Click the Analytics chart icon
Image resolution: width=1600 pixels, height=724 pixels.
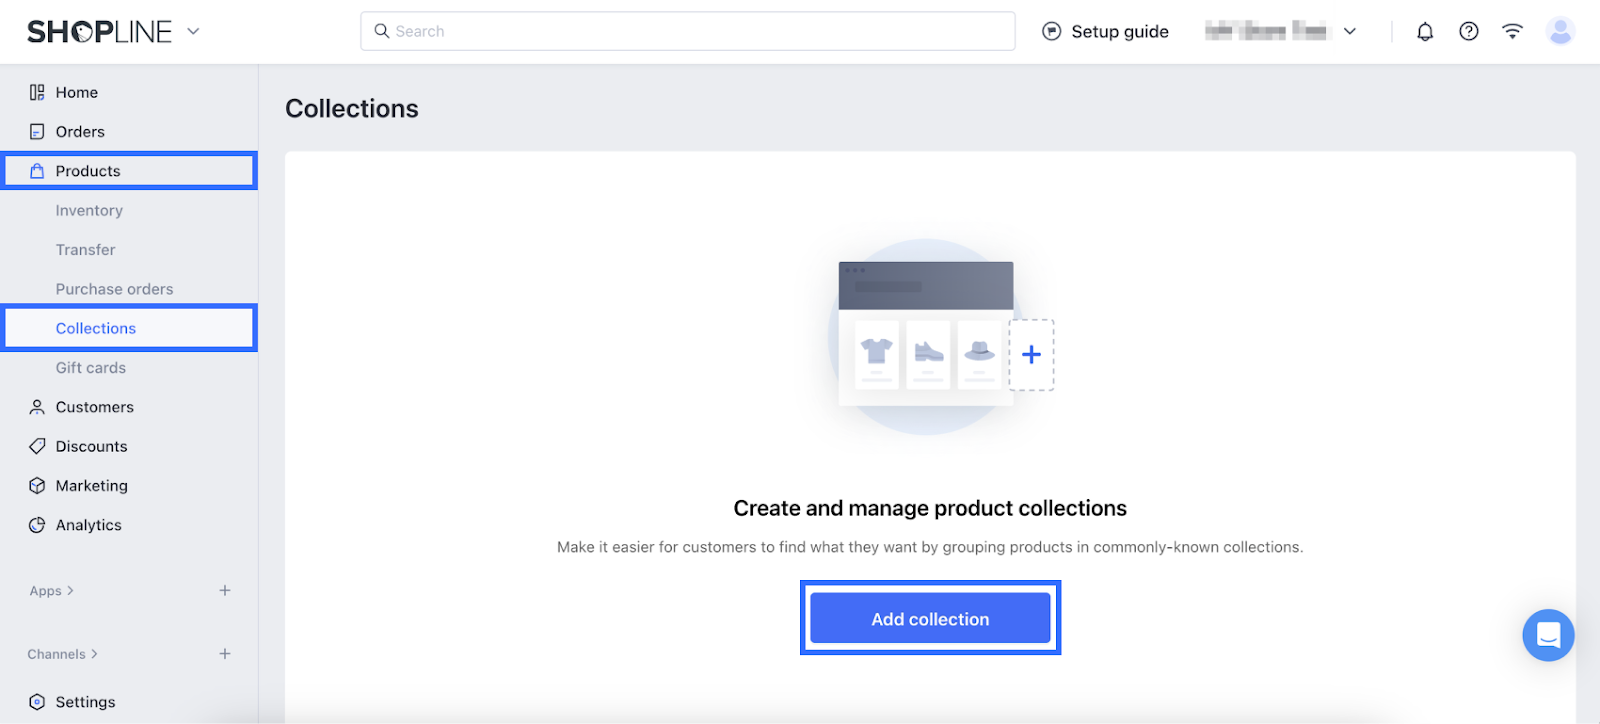[37, 525]
